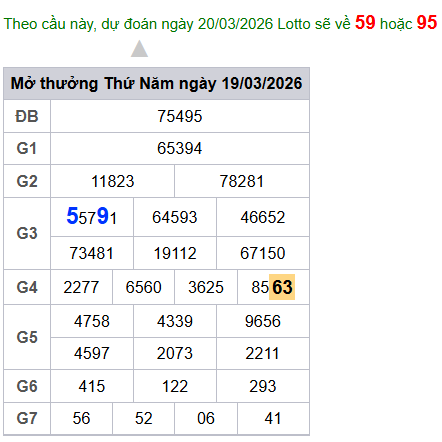The width and height of the screenshot is (442, 442).
Task: Click the G4 row label
Action: [x=27, y=287]
